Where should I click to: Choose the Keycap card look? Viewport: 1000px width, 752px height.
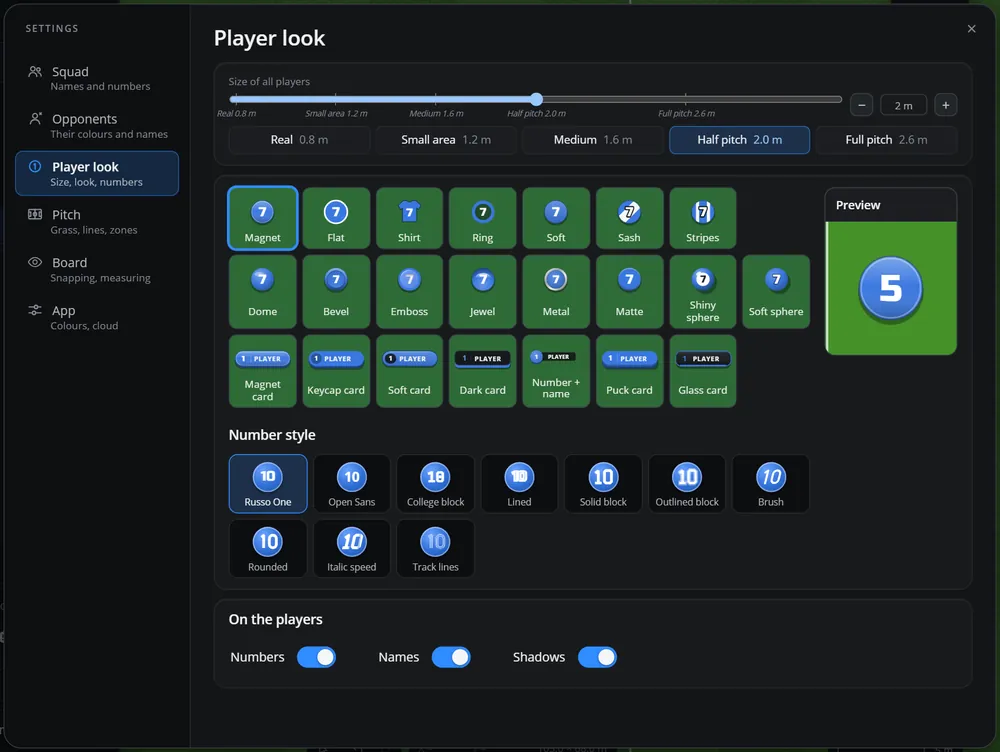point(335,371)
